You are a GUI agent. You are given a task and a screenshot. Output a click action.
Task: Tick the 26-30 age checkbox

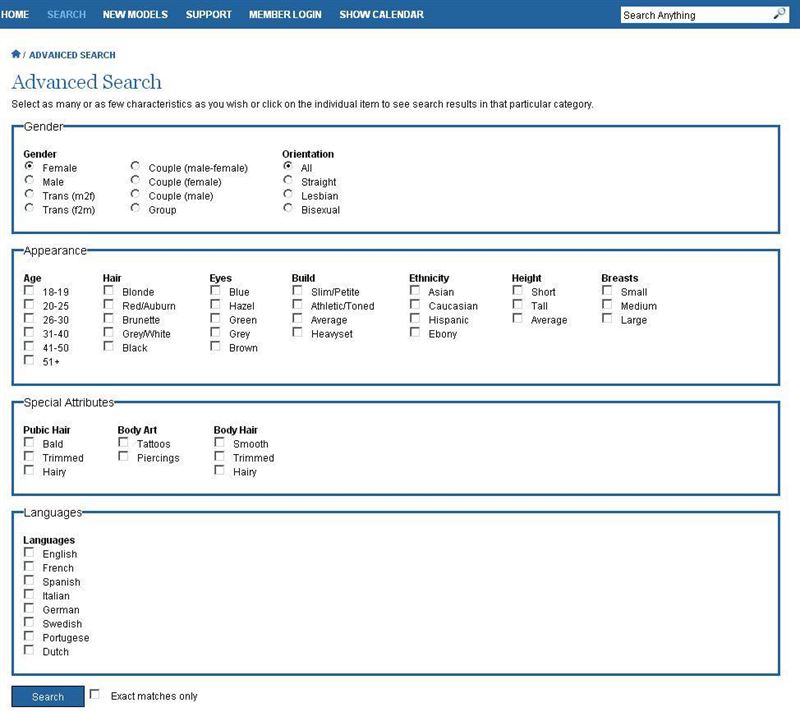[29, 318]
